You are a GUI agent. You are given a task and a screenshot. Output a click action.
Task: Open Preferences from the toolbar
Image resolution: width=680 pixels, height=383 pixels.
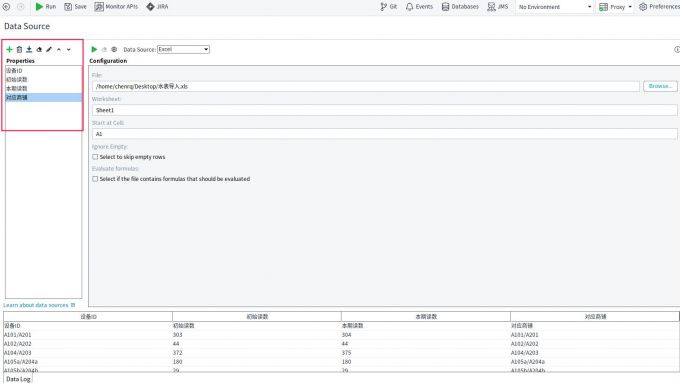tap(659, 7)
